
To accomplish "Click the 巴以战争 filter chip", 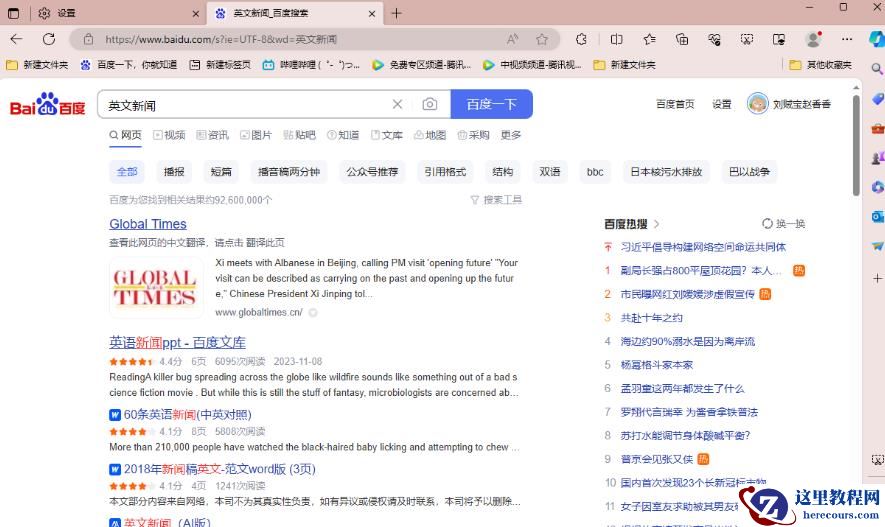I will pyautogui.click(x=750, y=172).
